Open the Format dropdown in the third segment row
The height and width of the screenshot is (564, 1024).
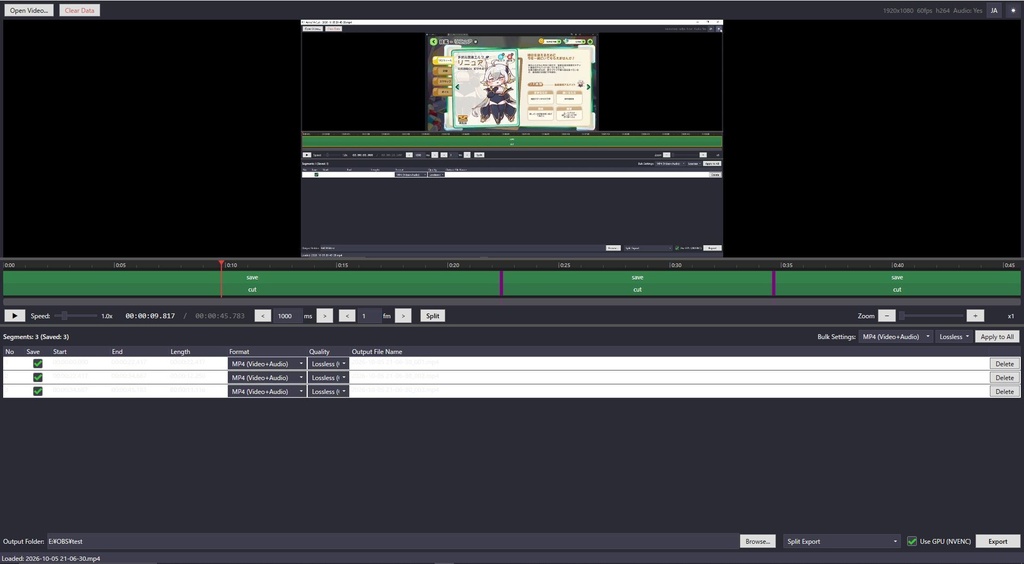[x=267, y=392]
